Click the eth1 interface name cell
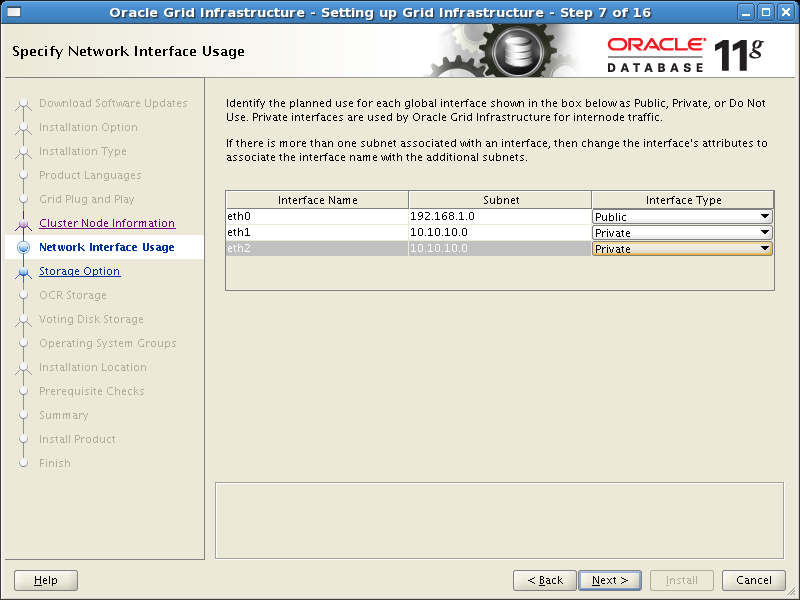Image resolution: width=800 pixels, height=600 pixels. pyautogui.click(x=317, y=233)
